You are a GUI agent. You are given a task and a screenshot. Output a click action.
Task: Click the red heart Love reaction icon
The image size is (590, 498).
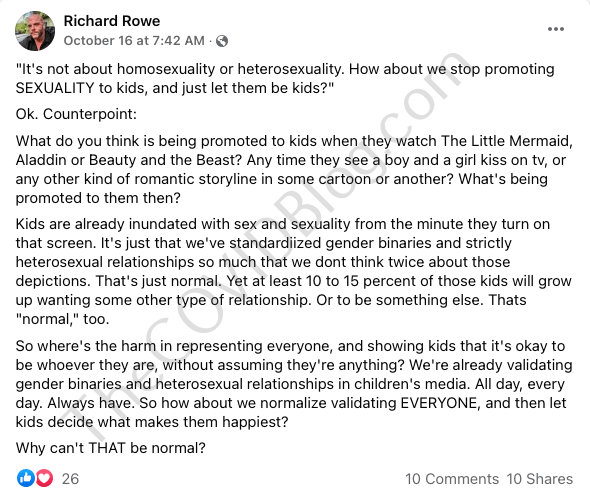pyautogui.click(x=44, y=478)
